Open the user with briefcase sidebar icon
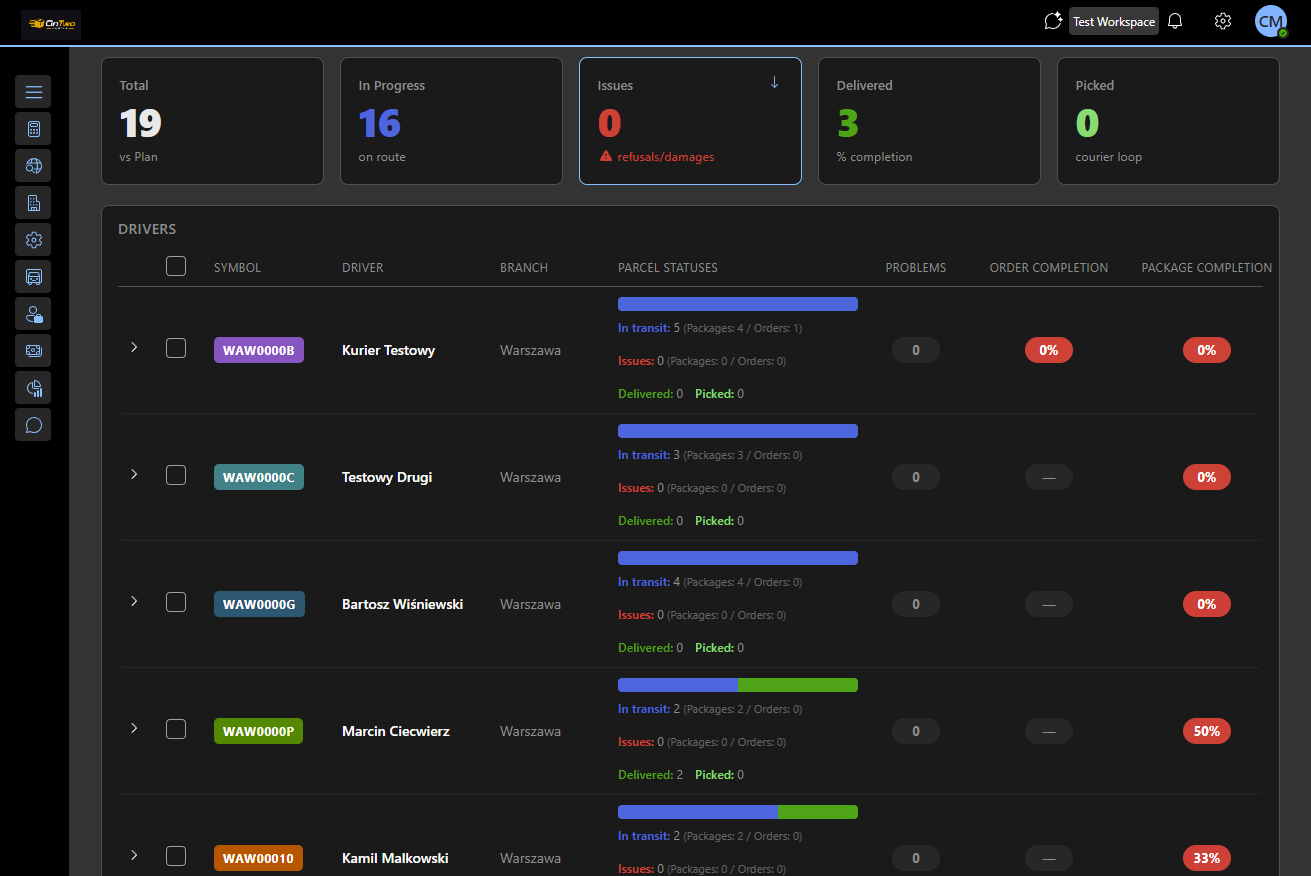1311x876 pixels. coord(33,314)
